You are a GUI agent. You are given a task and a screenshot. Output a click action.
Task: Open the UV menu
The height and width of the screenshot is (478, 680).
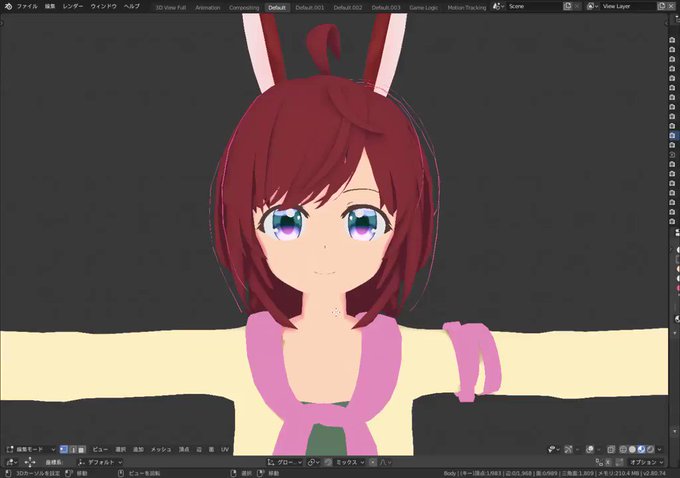(225, 449)
